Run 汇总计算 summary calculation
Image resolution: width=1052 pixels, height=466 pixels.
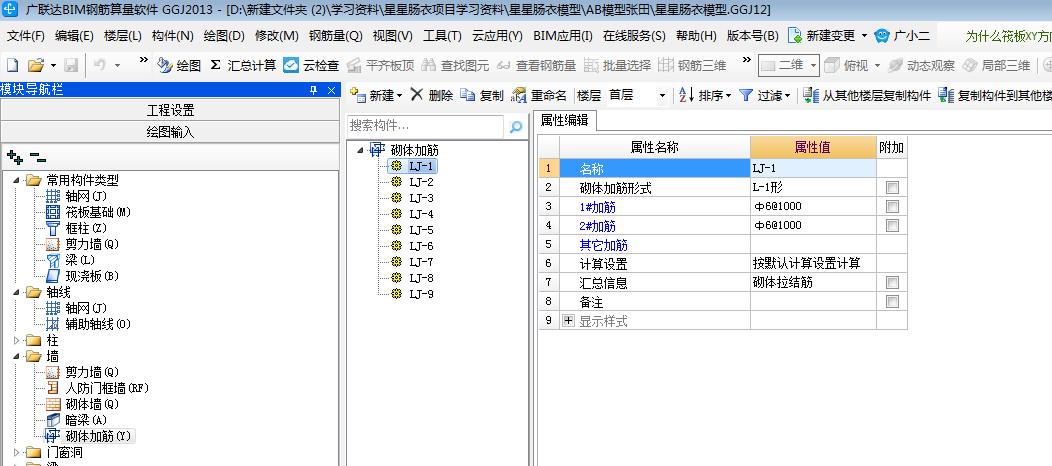point(242,66)
